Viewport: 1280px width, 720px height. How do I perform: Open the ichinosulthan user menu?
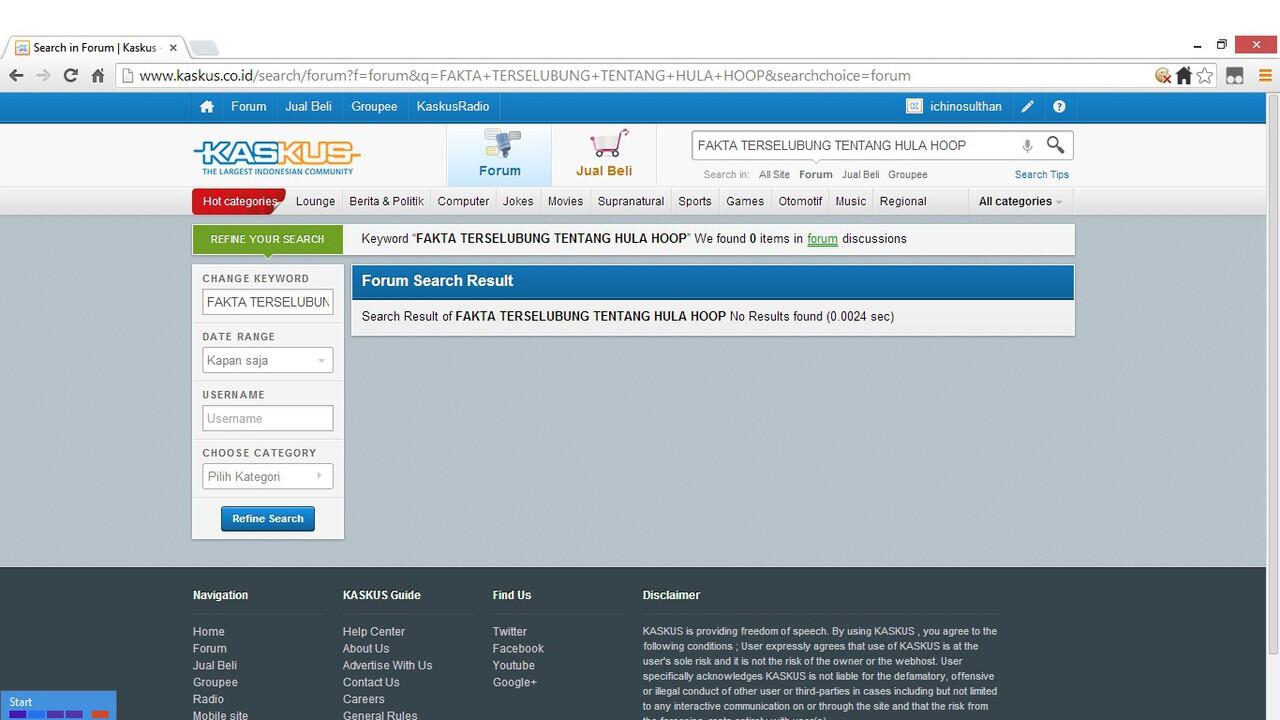pos(966,106)
